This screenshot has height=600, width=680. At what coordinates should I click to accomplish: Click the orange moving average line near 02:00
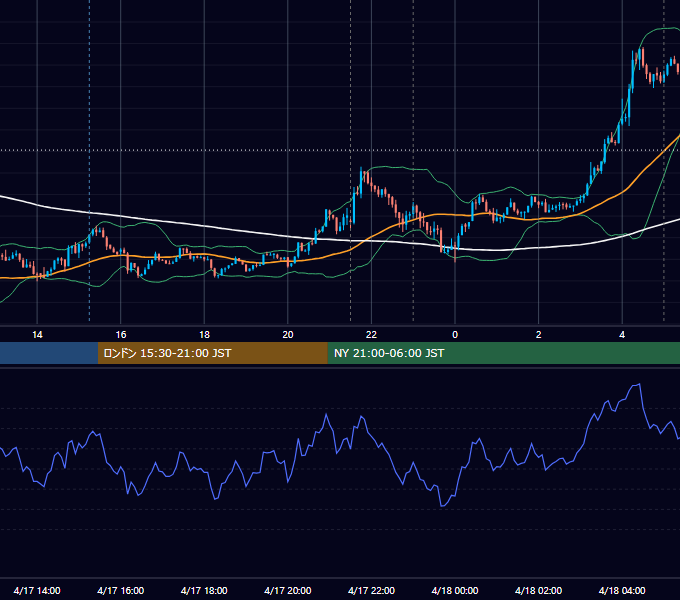pos(538,219)
